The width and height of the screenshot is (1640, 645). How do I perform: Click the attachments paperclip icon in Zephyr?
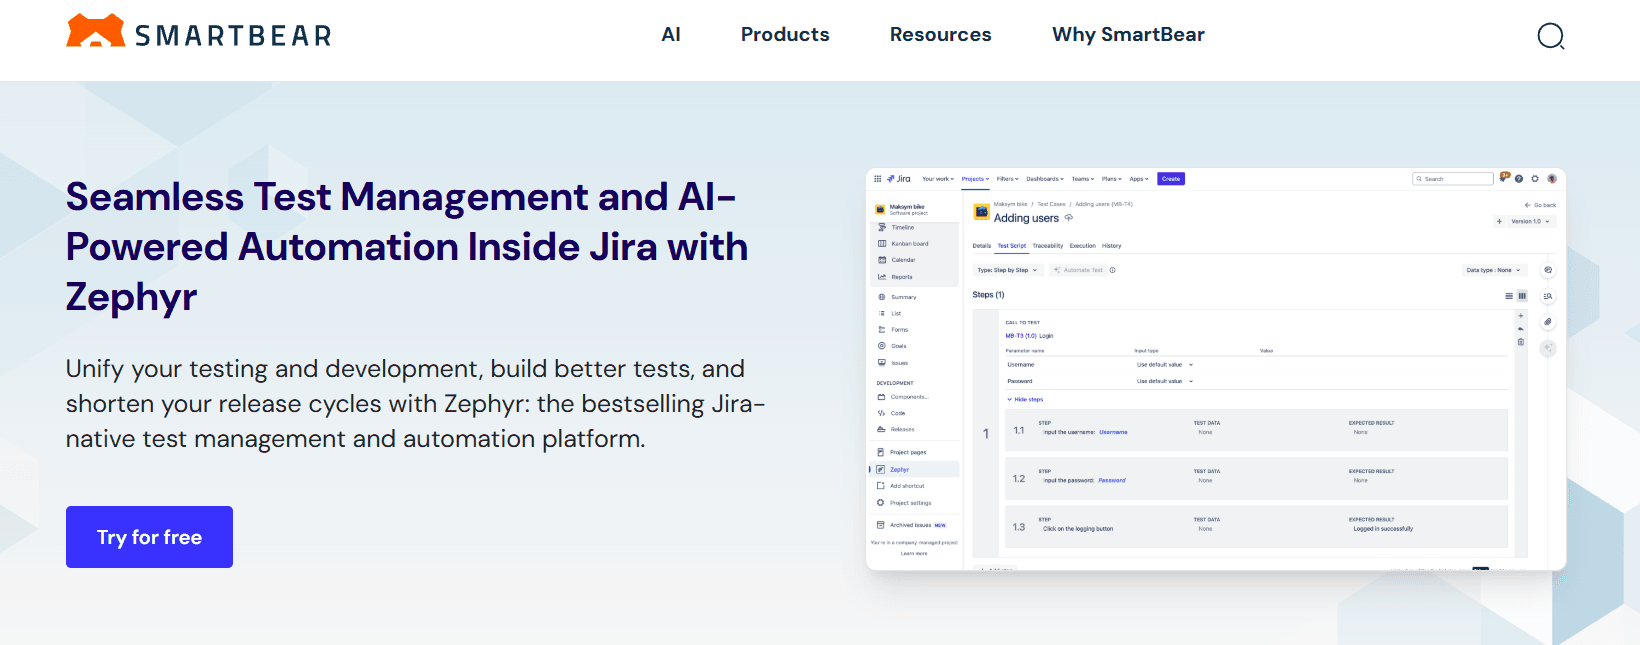click(1548, 322)
